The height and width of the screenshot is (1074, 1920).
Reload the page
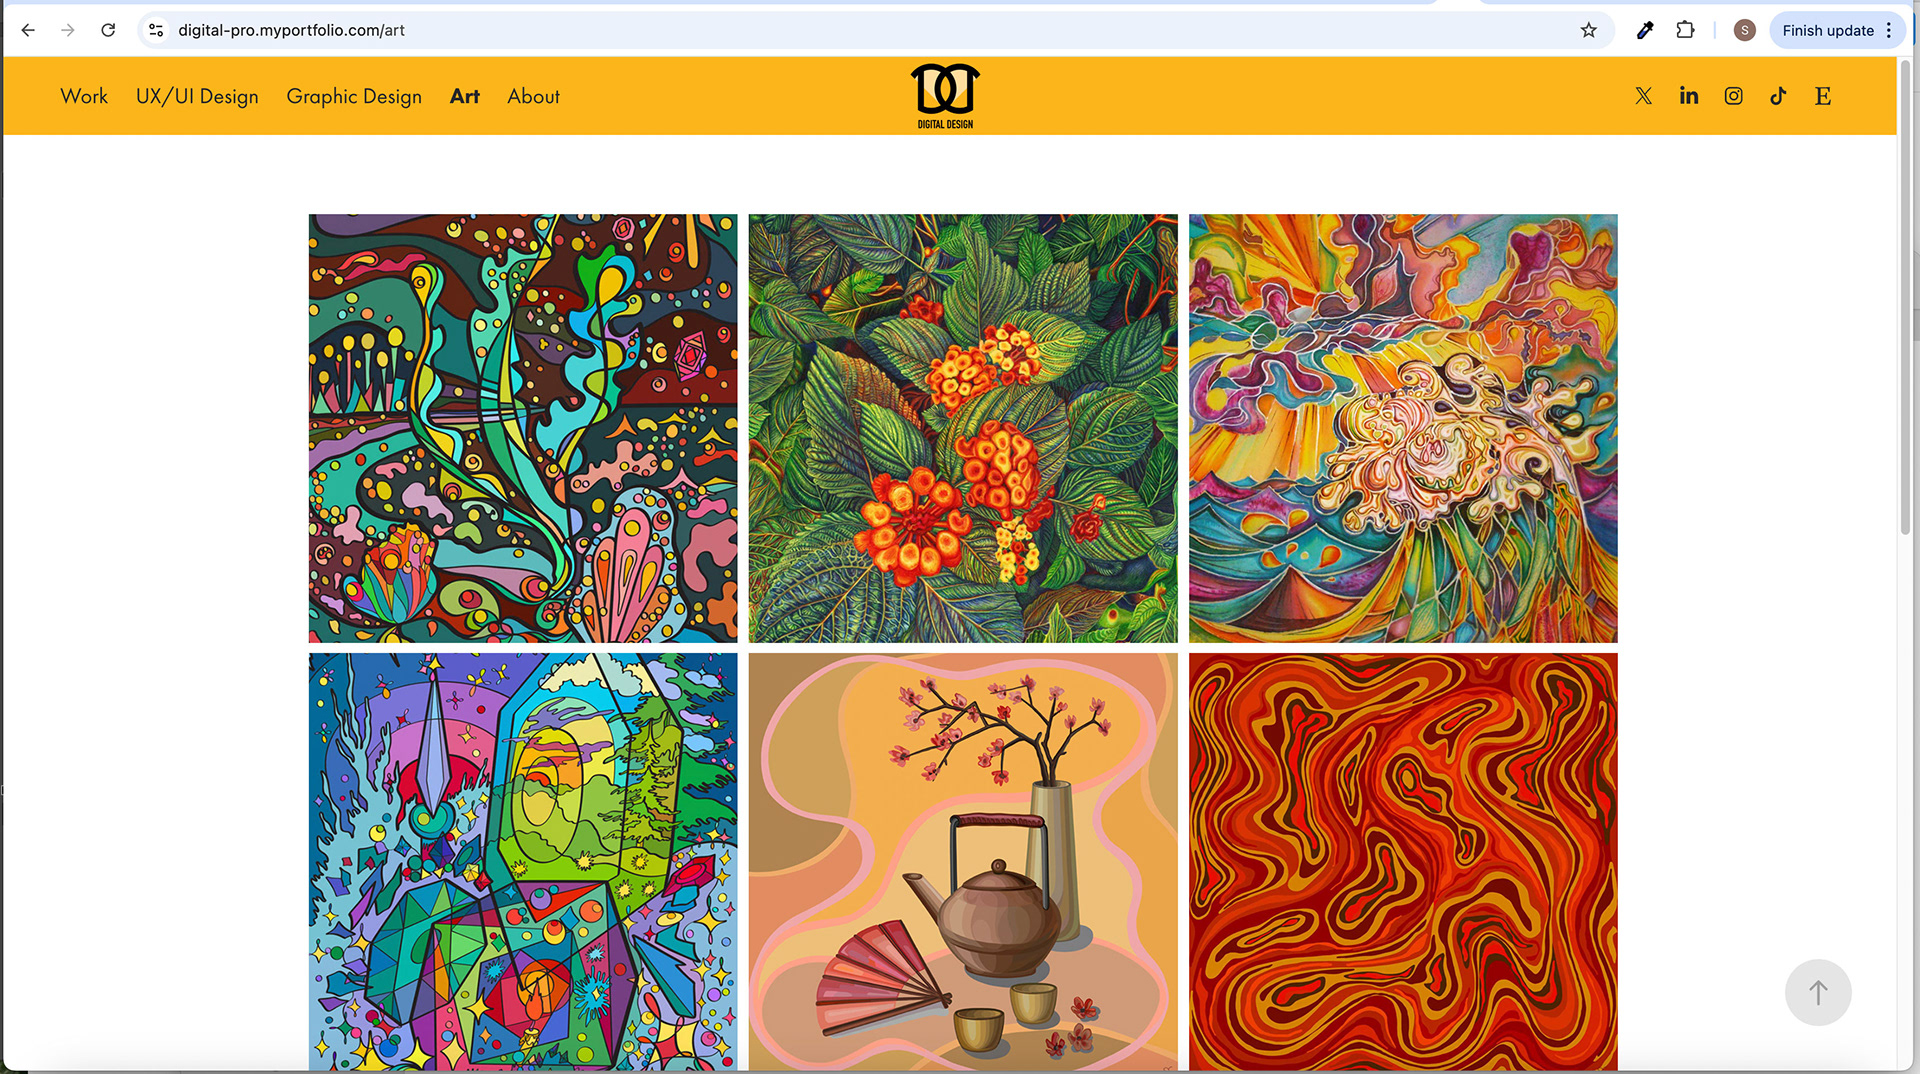[x=108, y=30]
